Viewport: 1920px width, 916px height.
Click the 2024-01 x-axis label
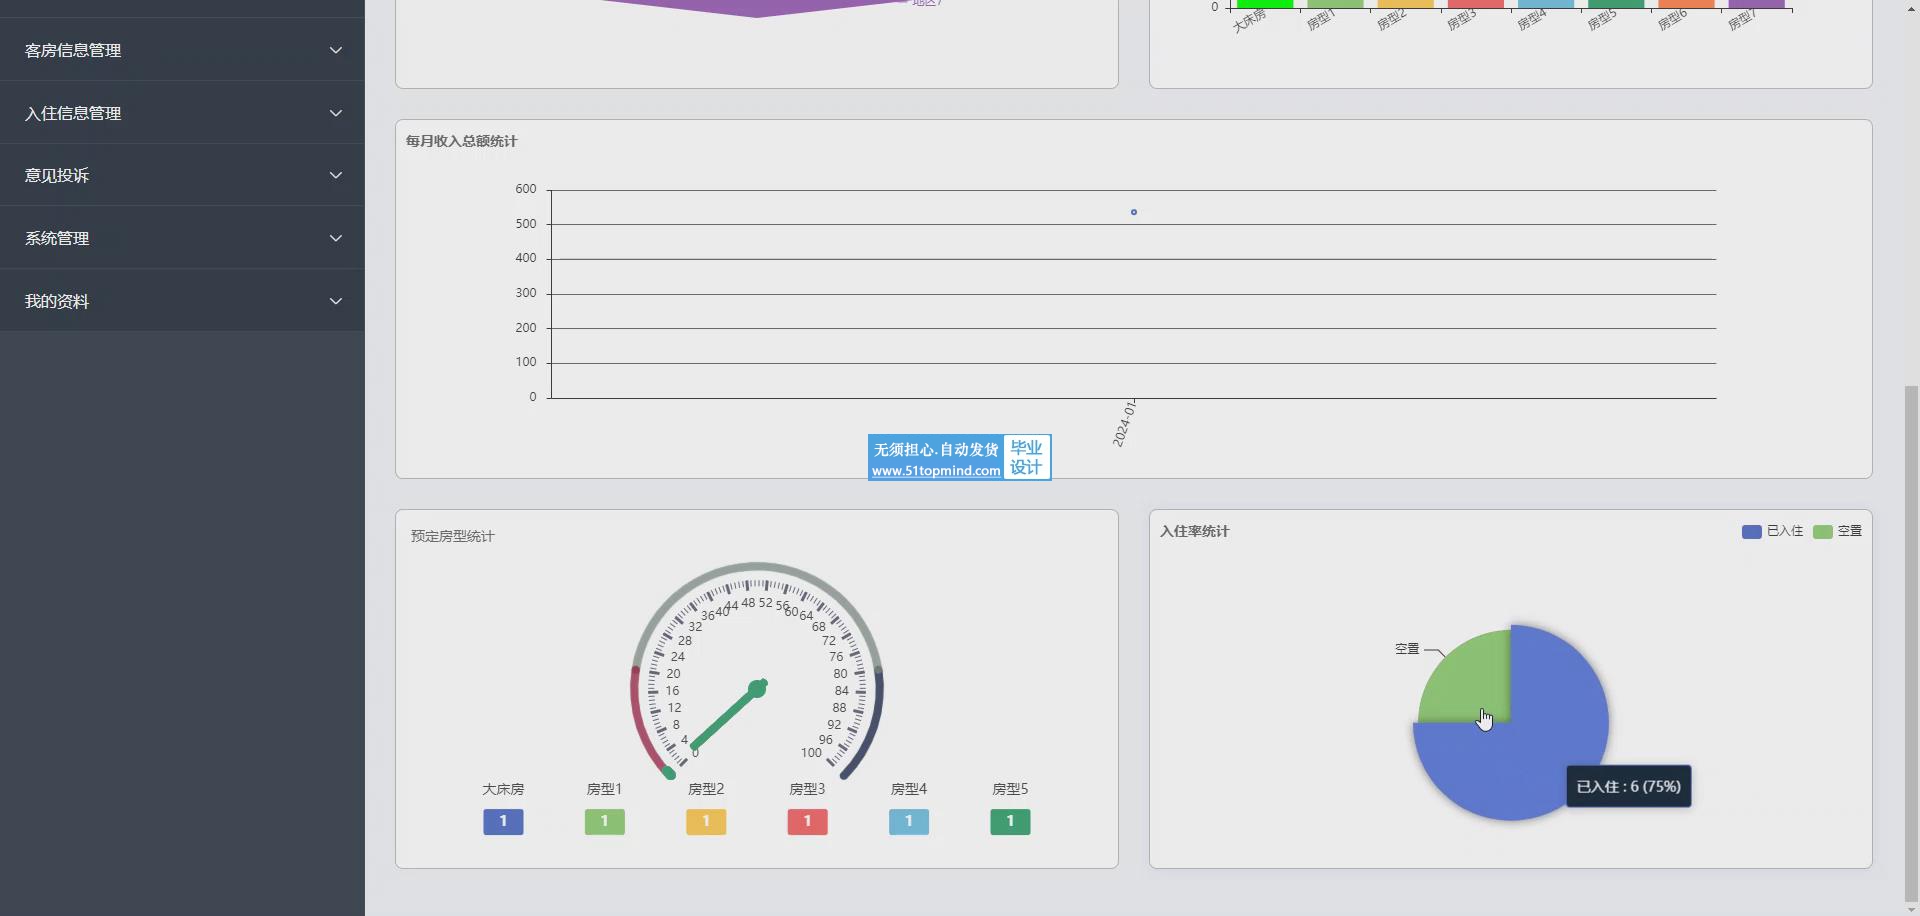pyautogui.click(x=1124, y=424)
